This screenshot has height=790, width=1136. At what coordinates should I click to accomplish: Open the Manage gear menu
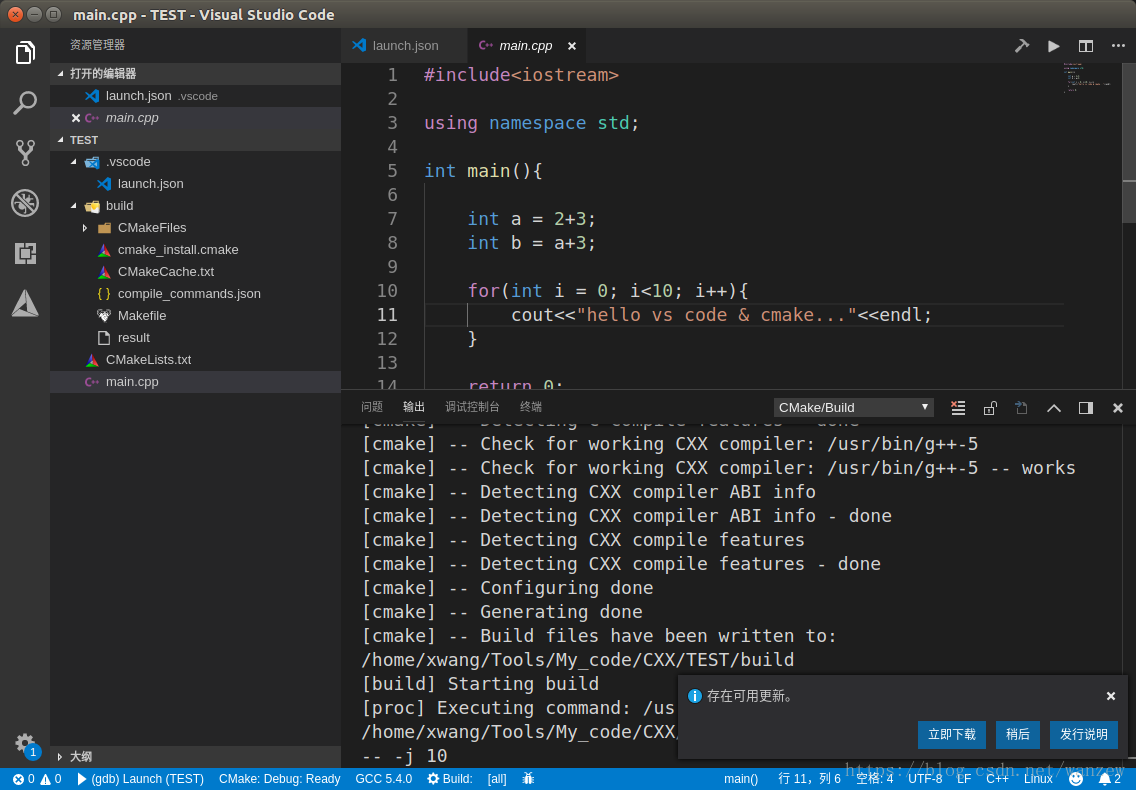pyautogui.click(x=25, y=743)
